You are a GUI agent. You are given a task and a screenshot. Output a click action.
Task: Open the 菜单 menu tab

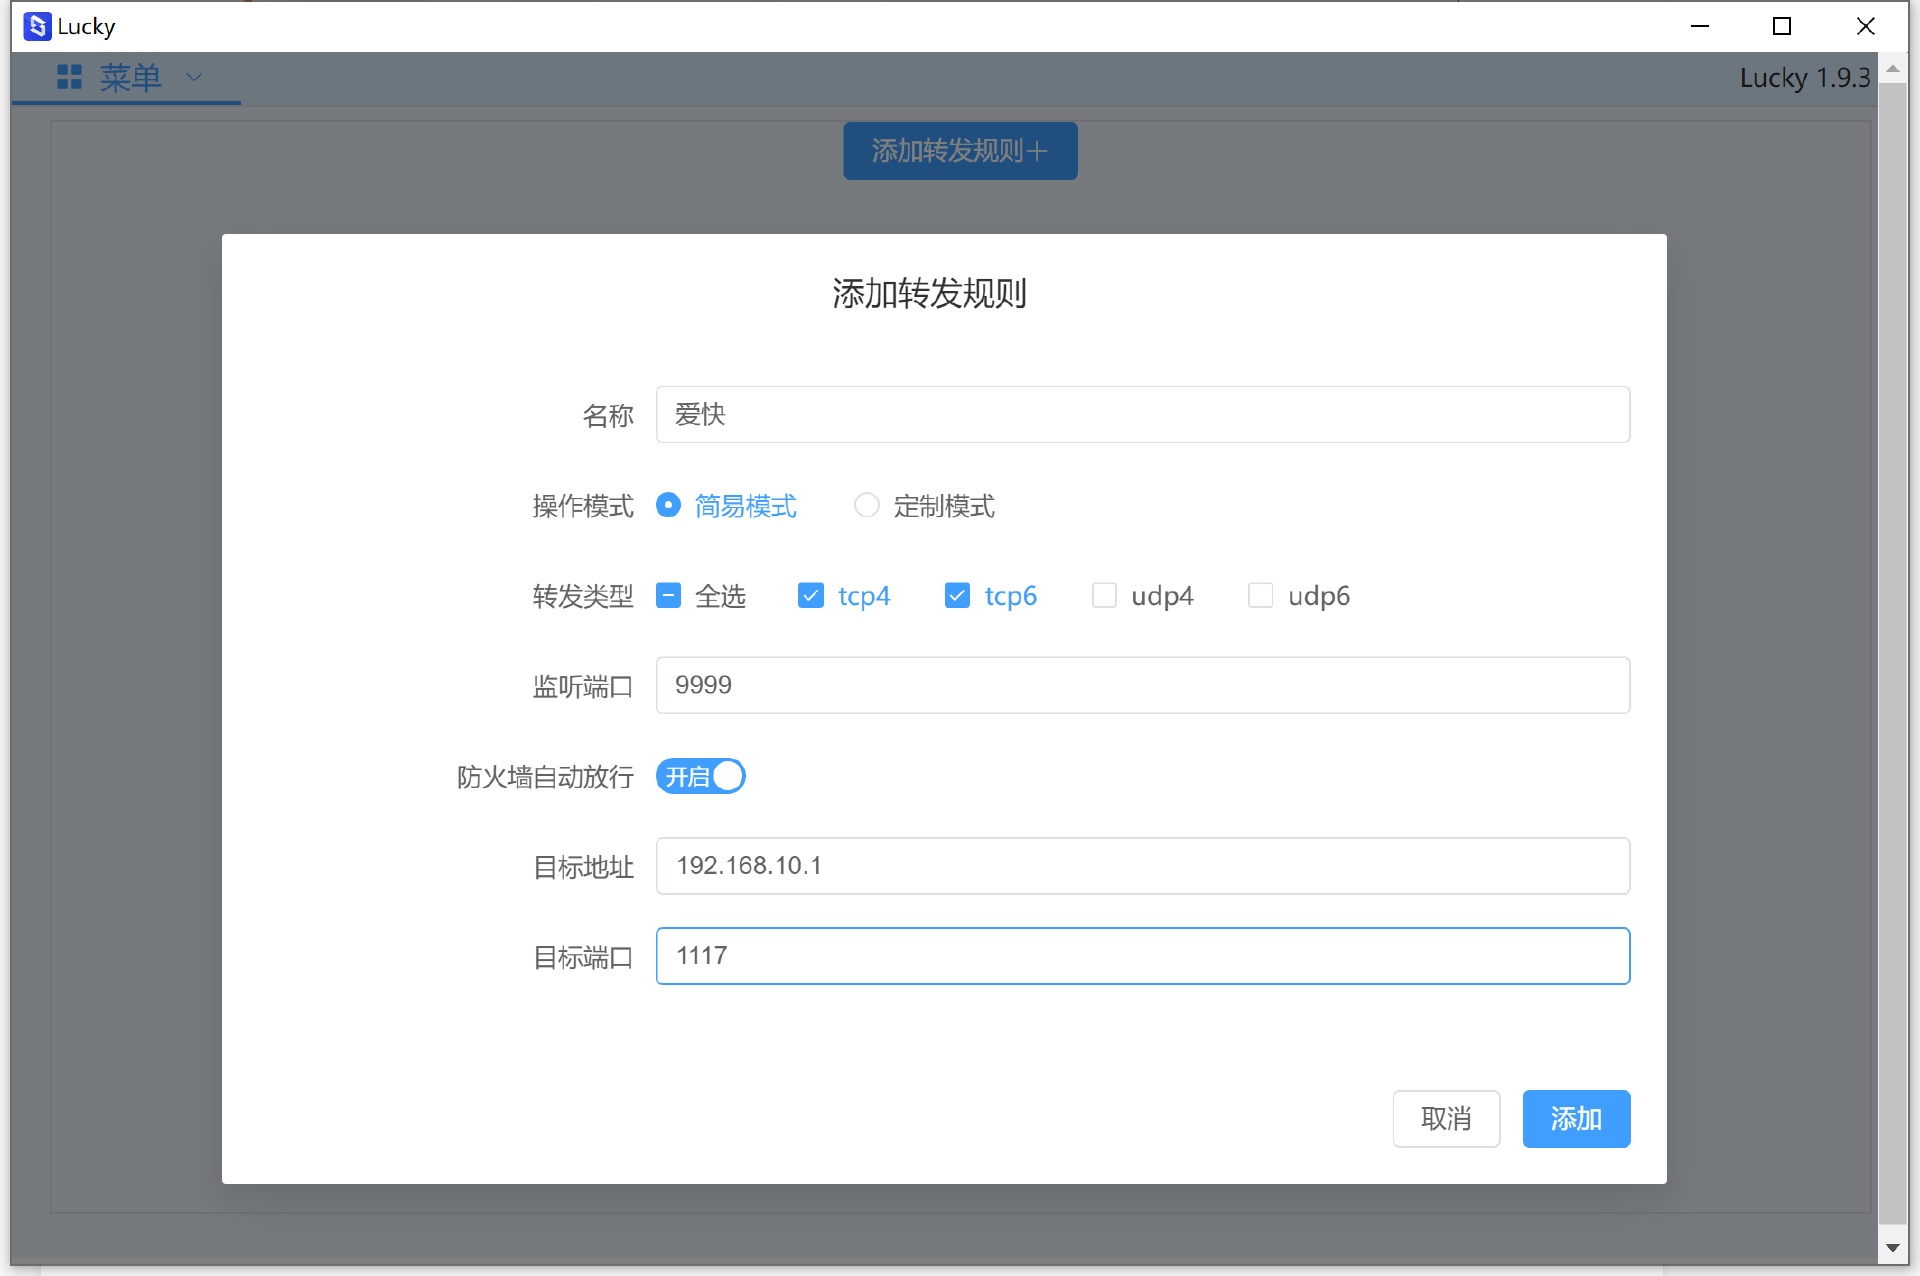pos(130,77)
